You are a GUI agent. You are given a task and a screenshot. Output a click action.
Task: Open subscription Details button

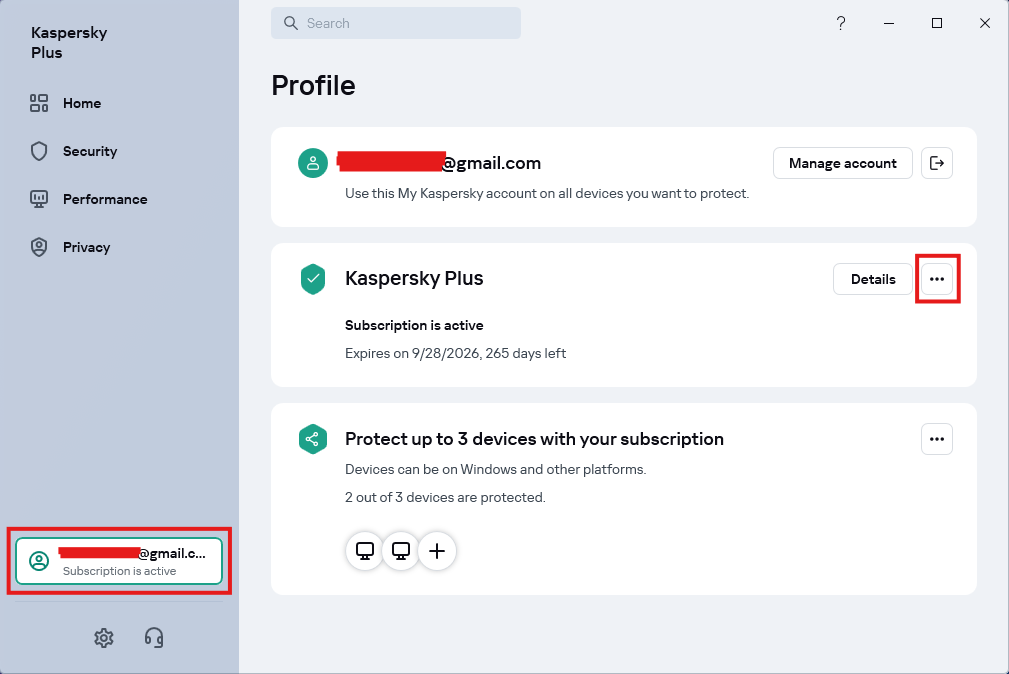point(872,279)
